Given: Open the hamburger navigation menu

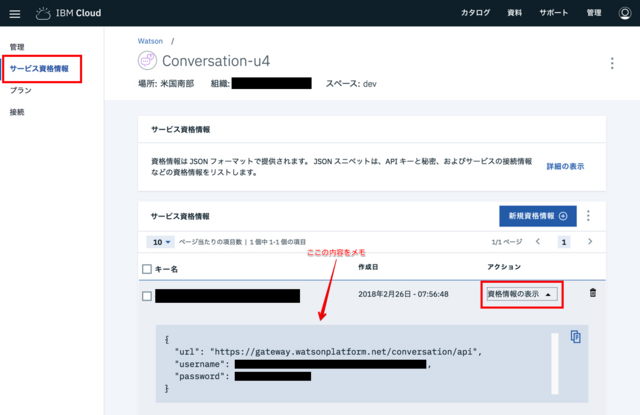Looking at the screenshot, I should point(15,14).
